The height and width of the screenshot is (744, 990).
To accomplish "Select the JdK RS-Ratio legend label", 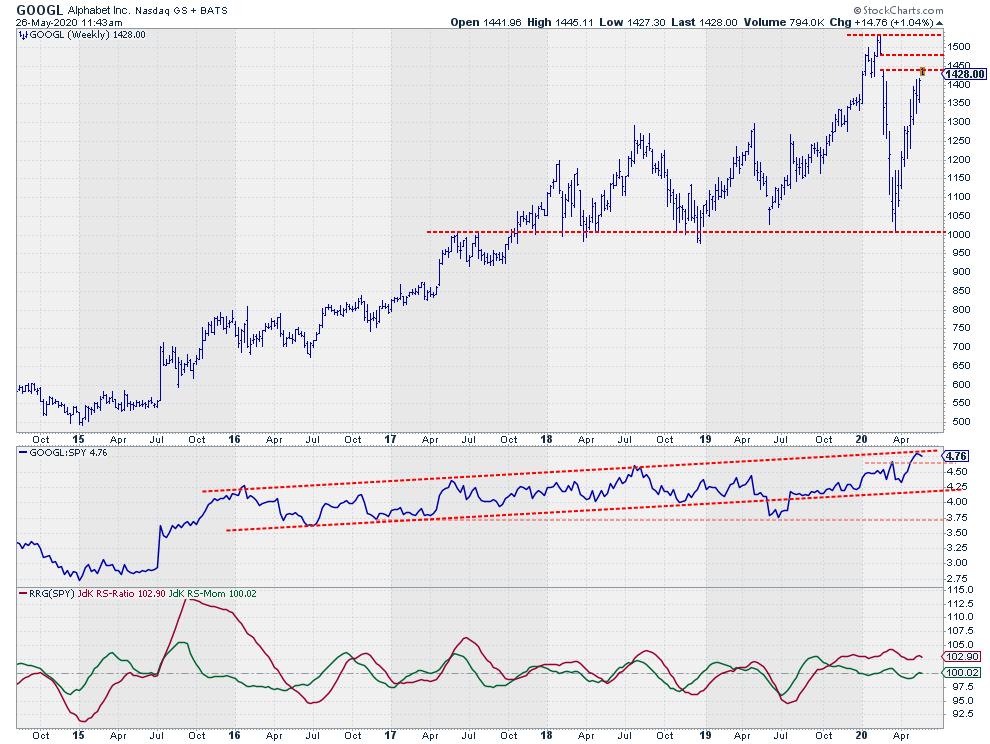I will click(108, 593).
